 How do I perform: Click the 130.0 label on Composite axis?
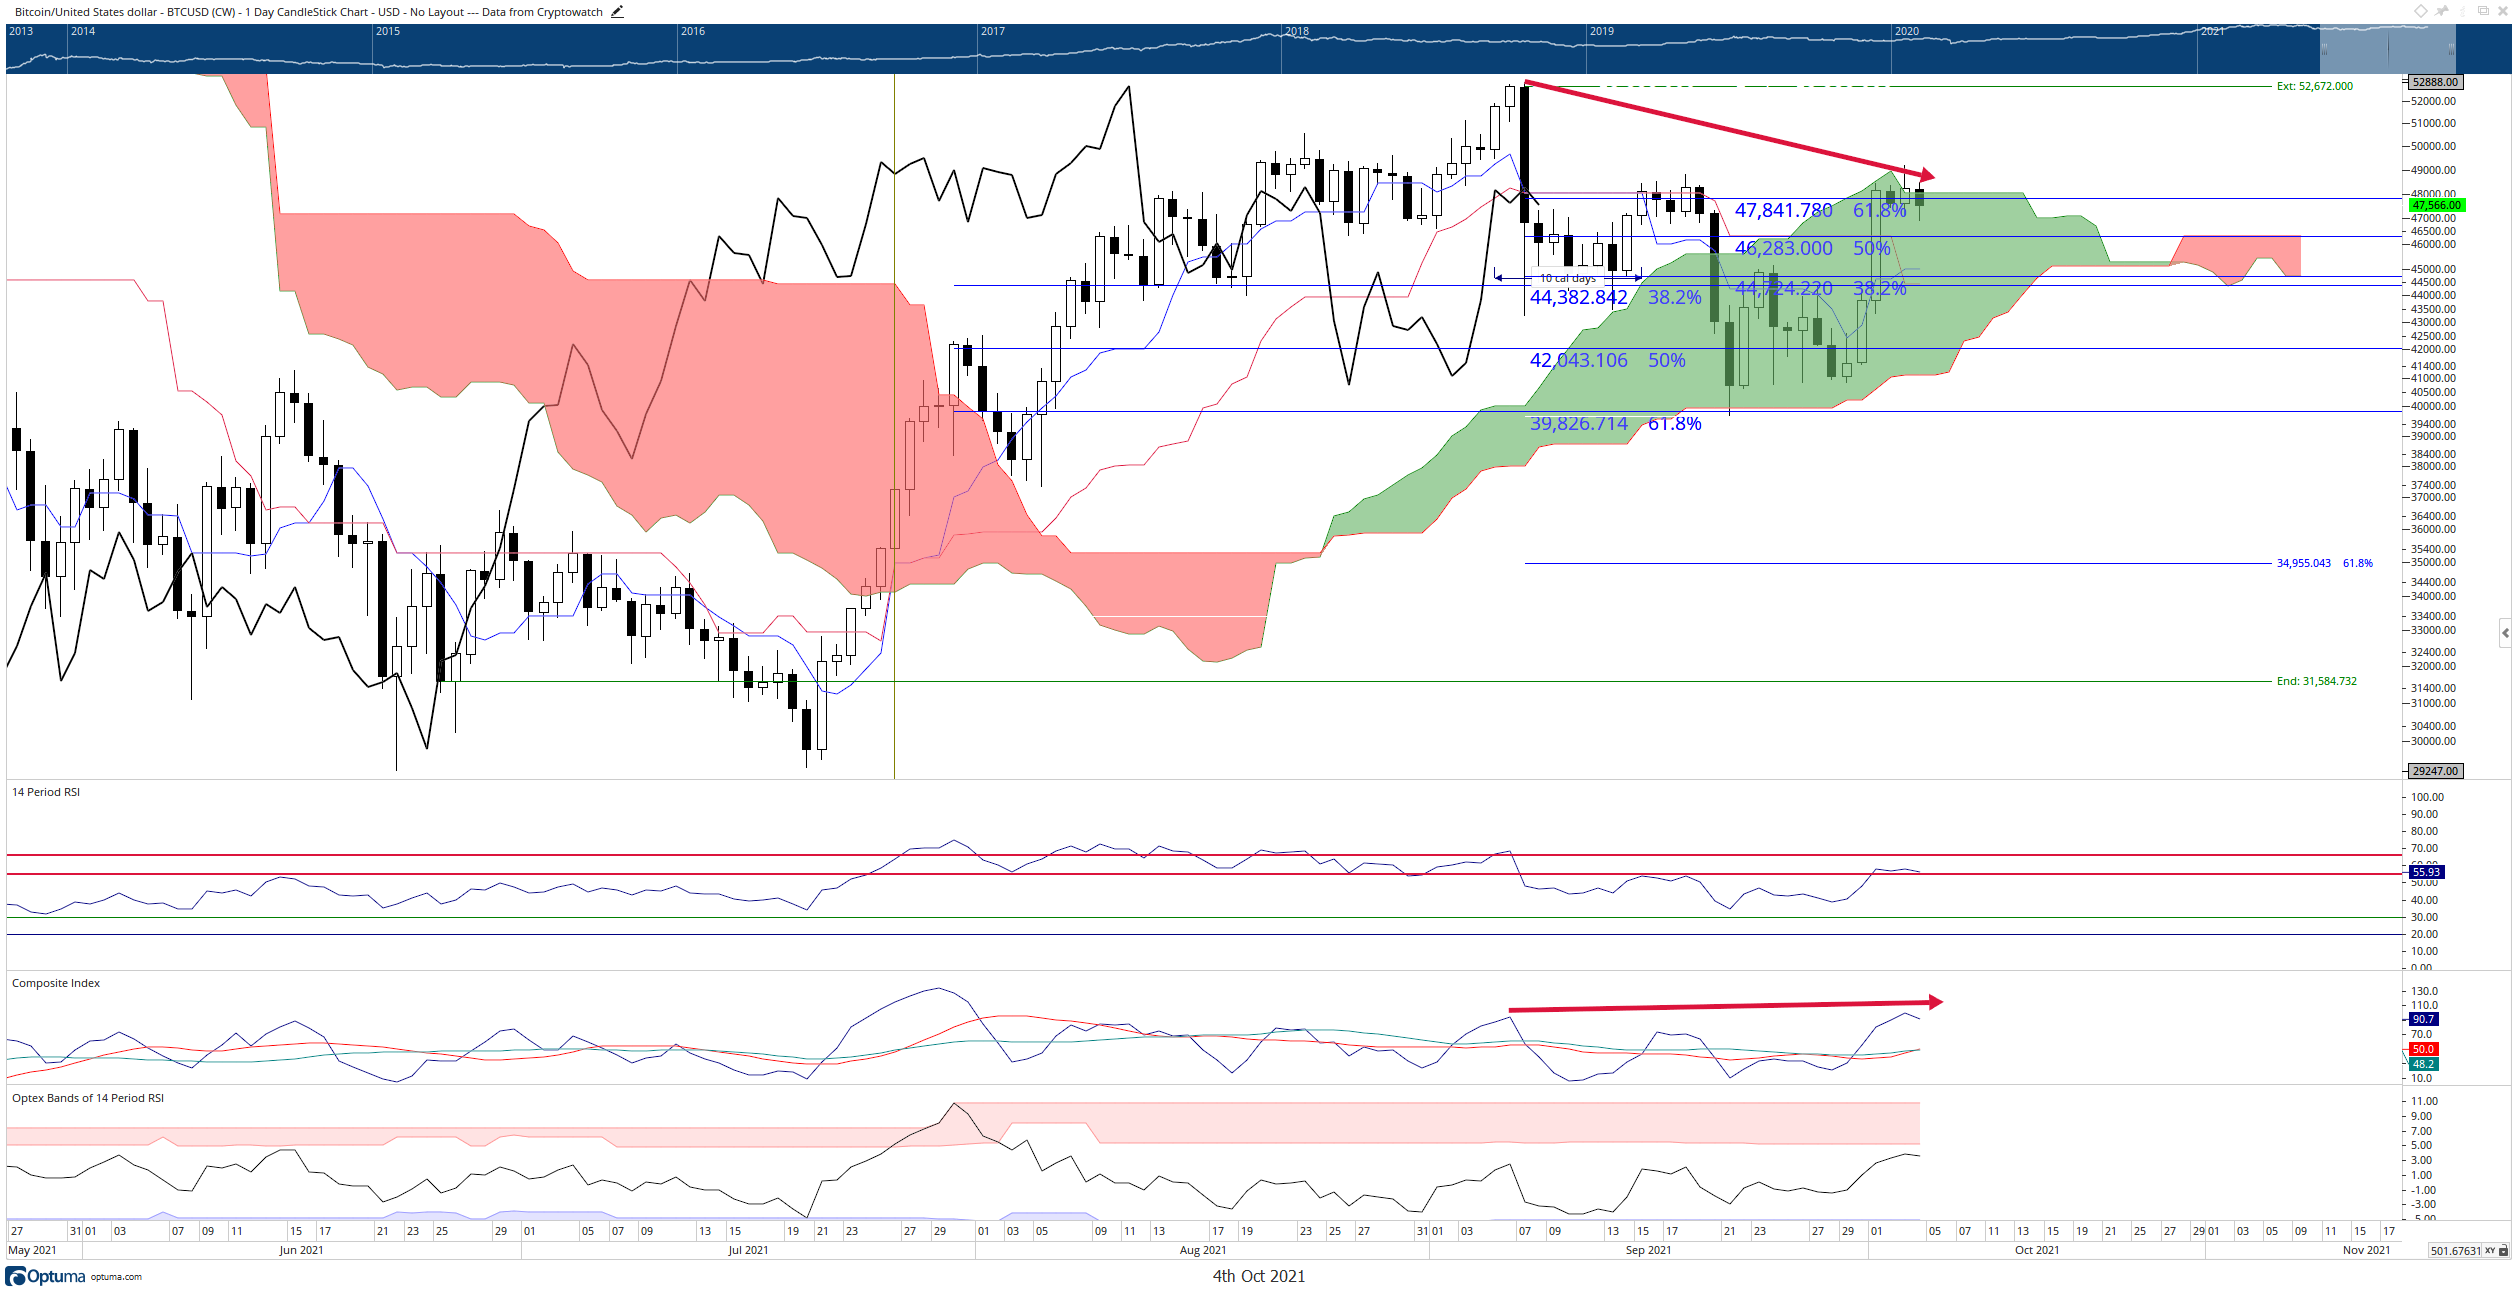(x=2424, y=991)
